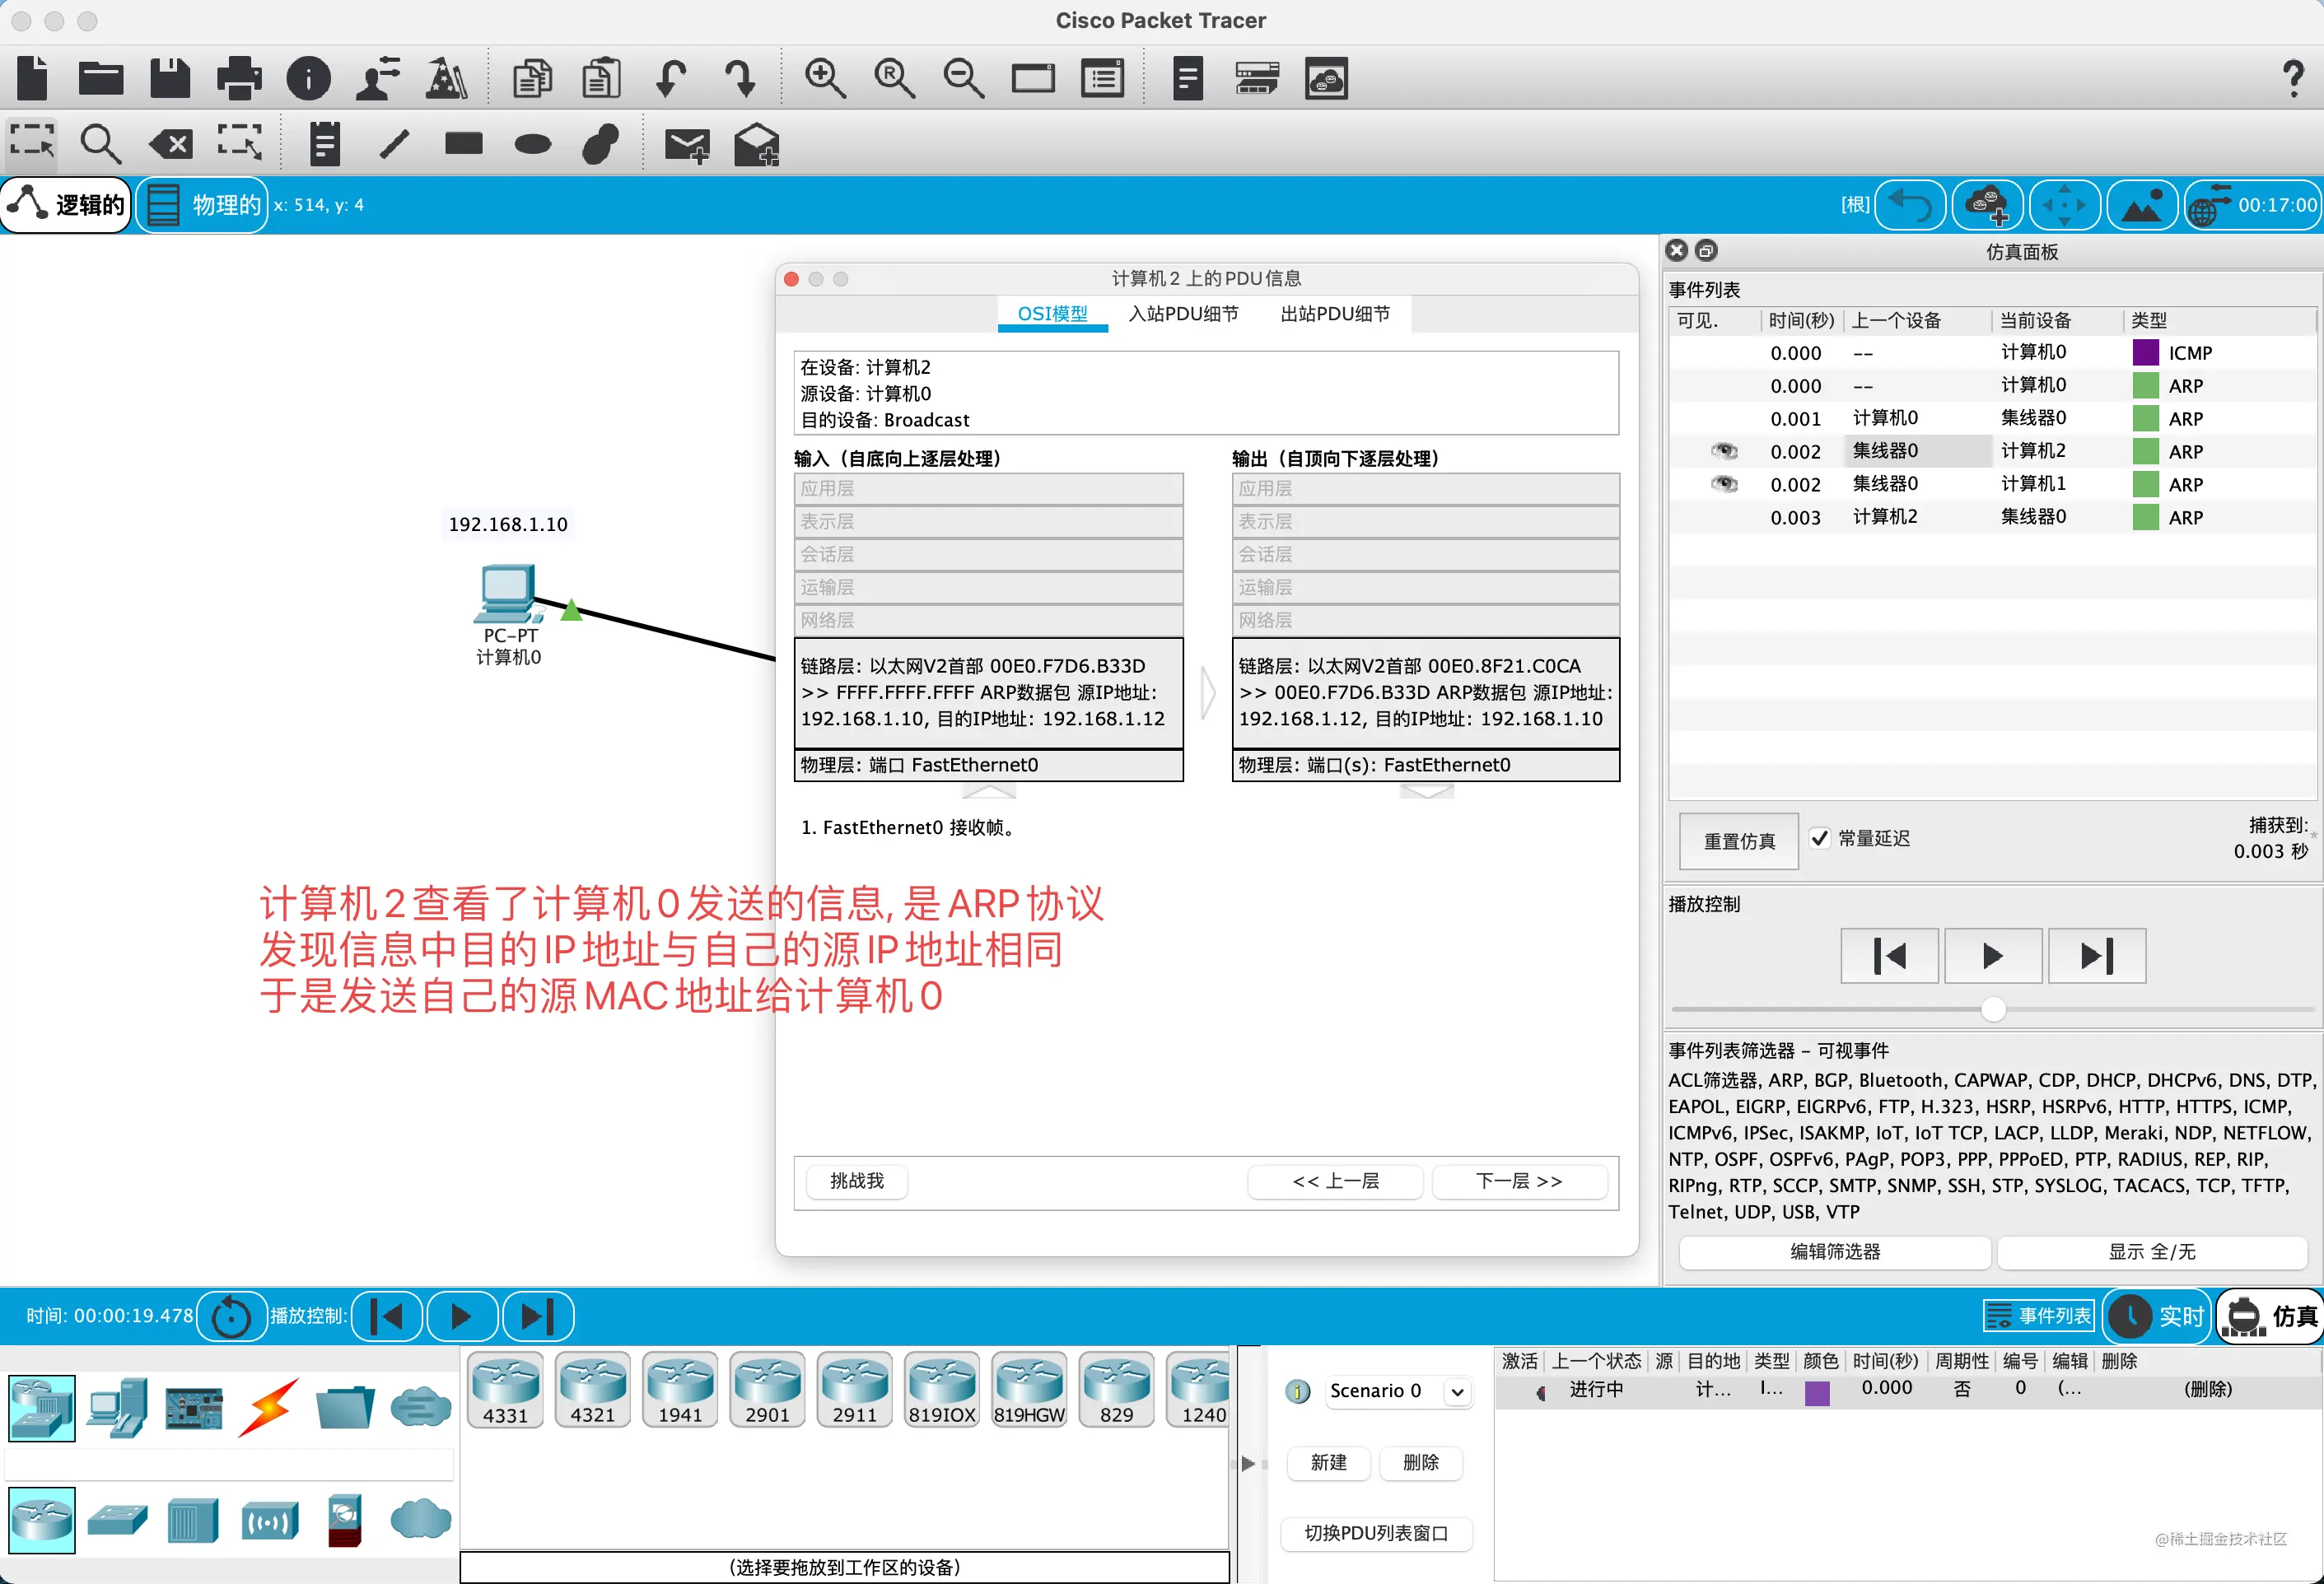Screen dimensions: 2324x1584
Task: Choose the End Devices category icon
Action: pyautogui.click(x=117, y=1408)
